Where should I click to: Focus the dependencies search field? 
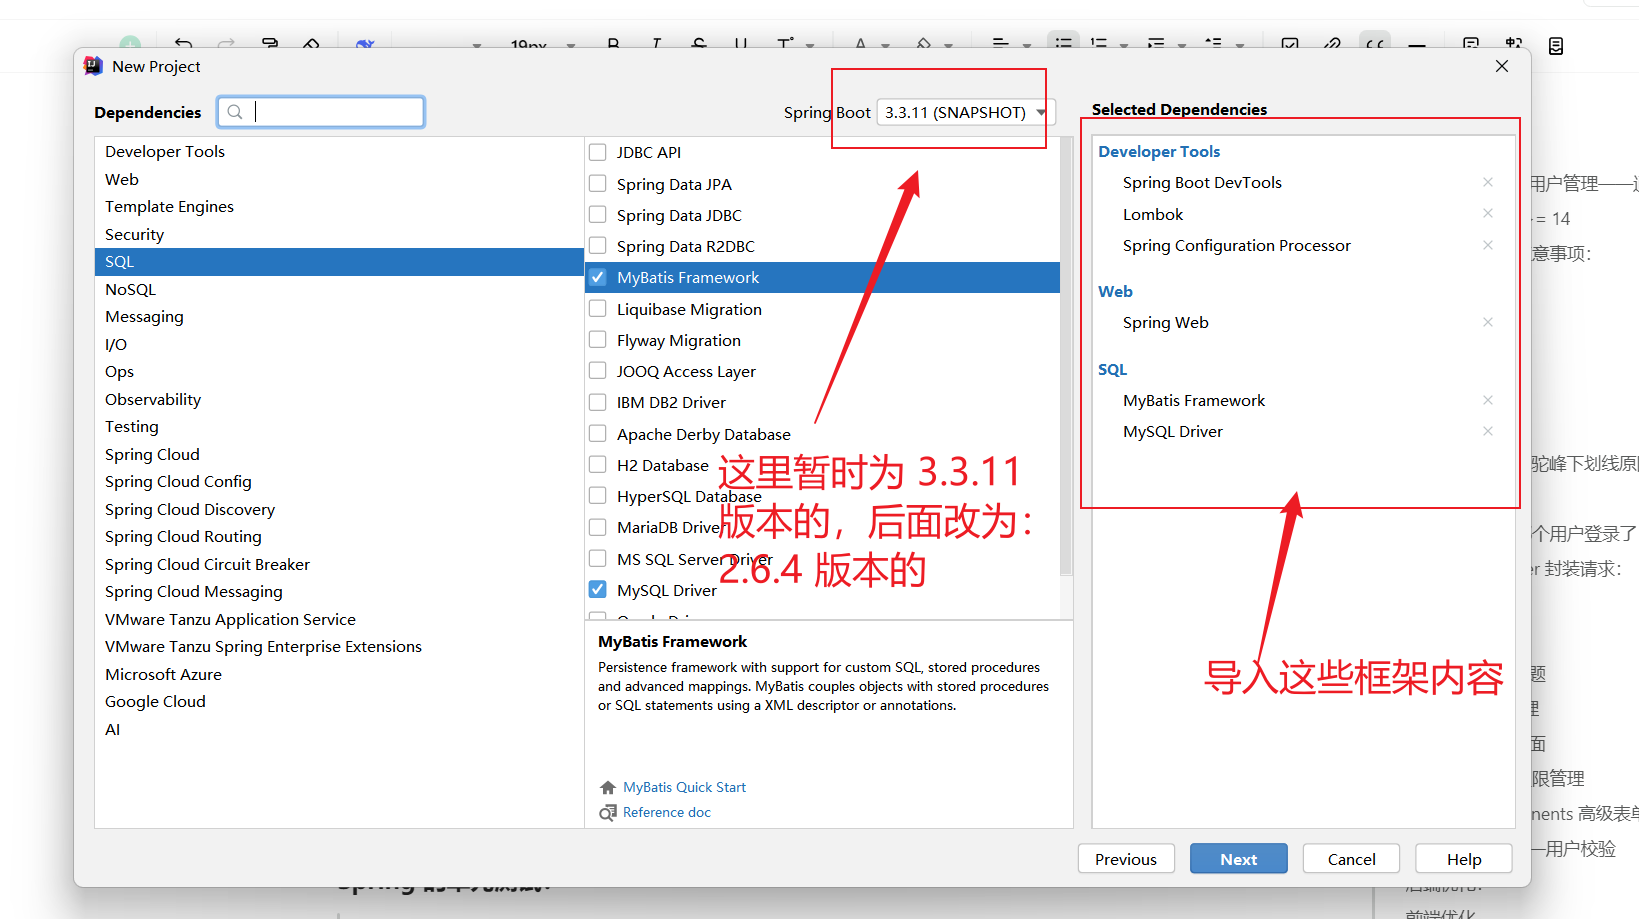point(321,112)
